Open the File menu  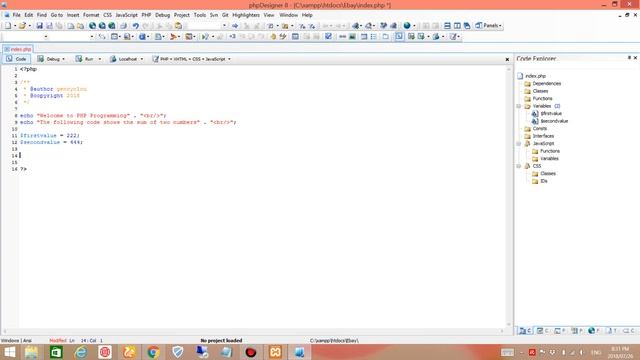click(16, 15)
